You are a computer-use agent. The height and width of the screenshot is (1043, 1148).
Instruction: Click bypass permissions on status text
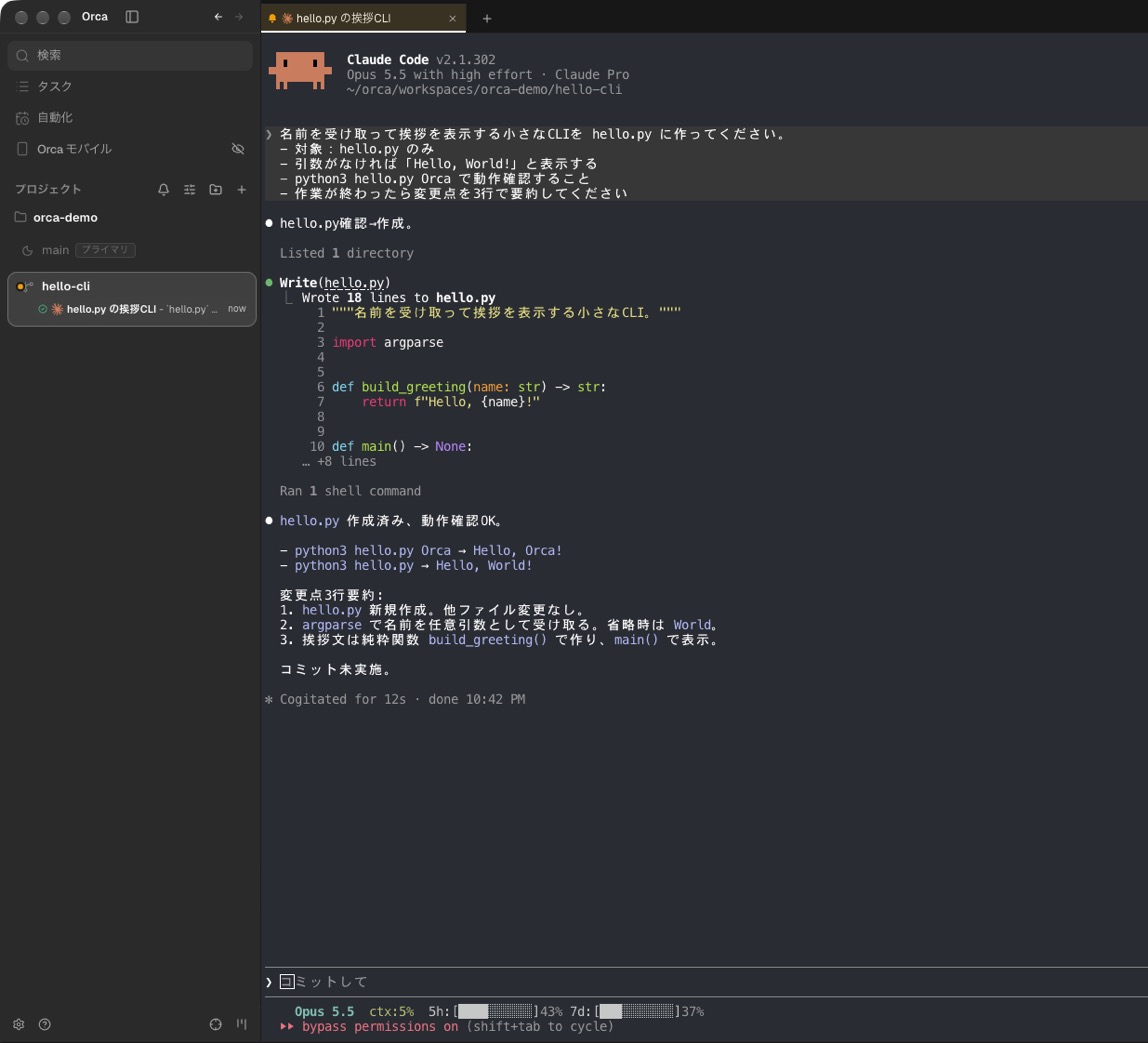[380, 1027]
